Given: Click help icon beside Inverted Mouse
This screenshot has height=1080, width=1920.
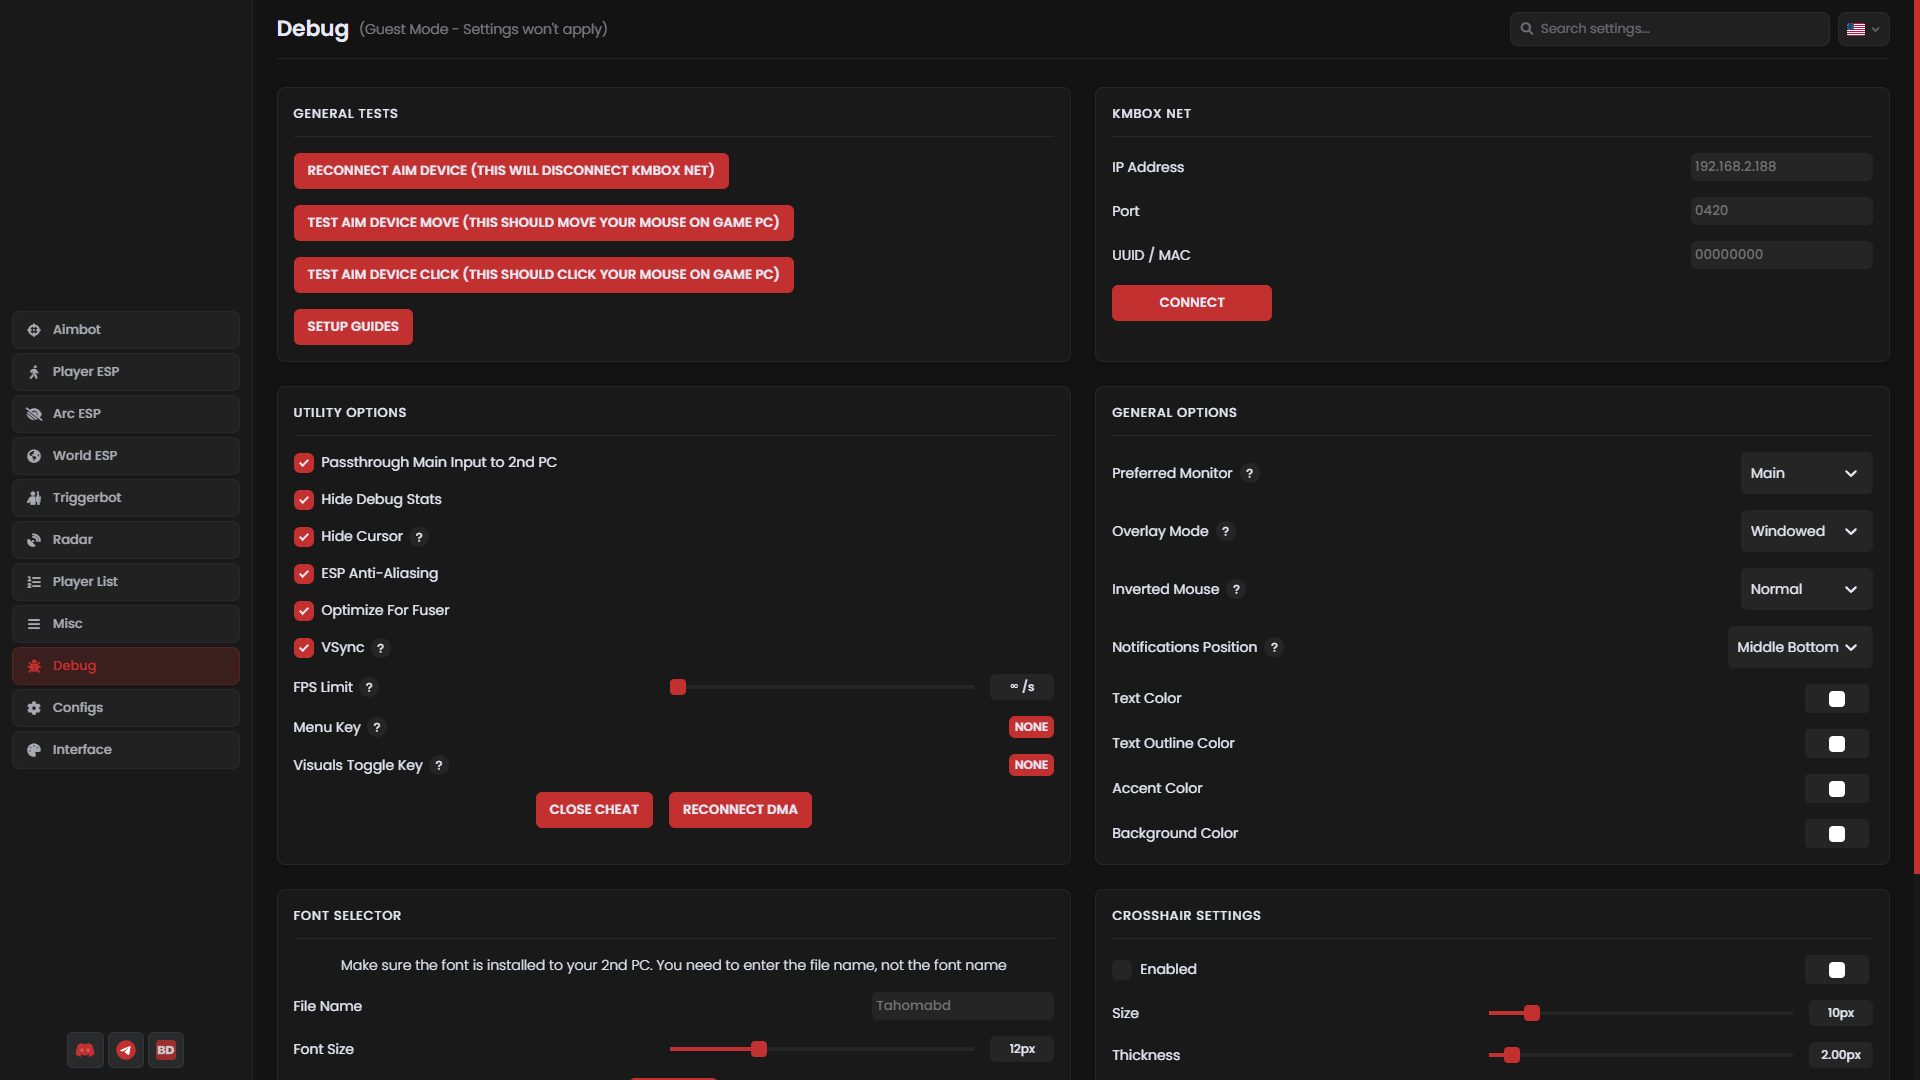Looking at the screenshot, I should 1236,589.
